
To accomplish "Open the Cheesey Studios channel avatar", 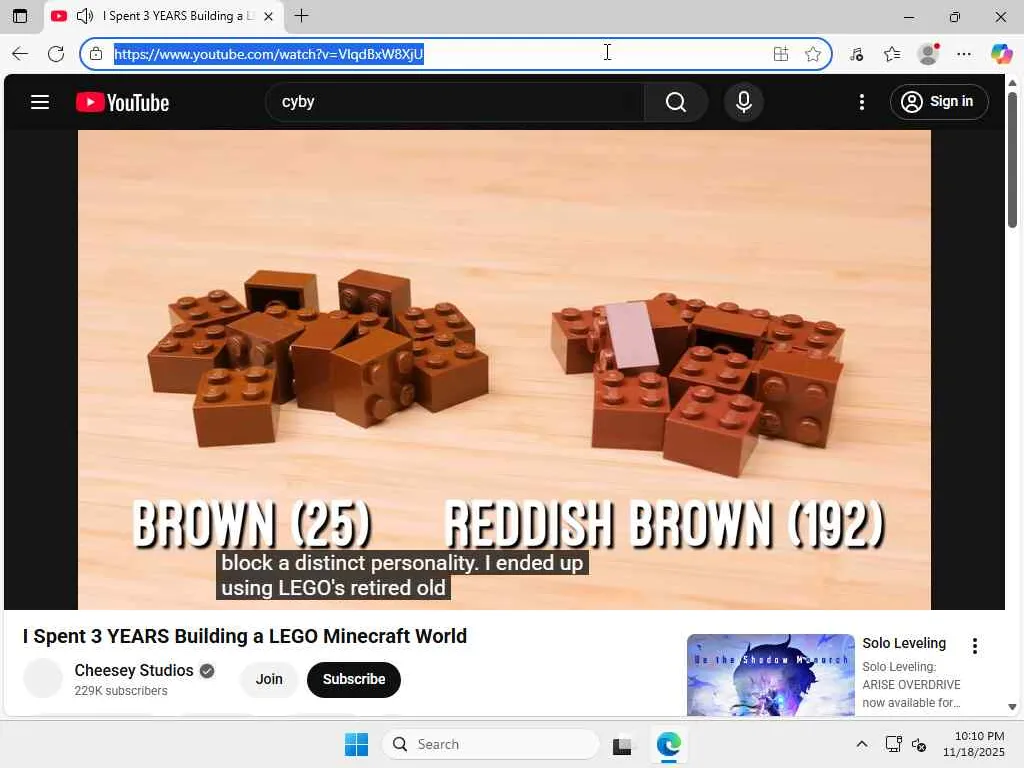I will coord(42,679).
